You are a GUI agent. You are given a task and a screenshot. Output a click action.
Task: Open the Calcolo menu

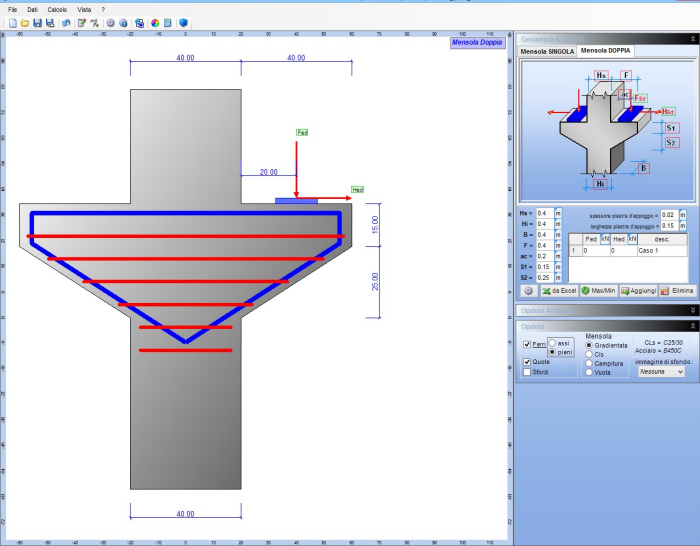pos(57,9)
